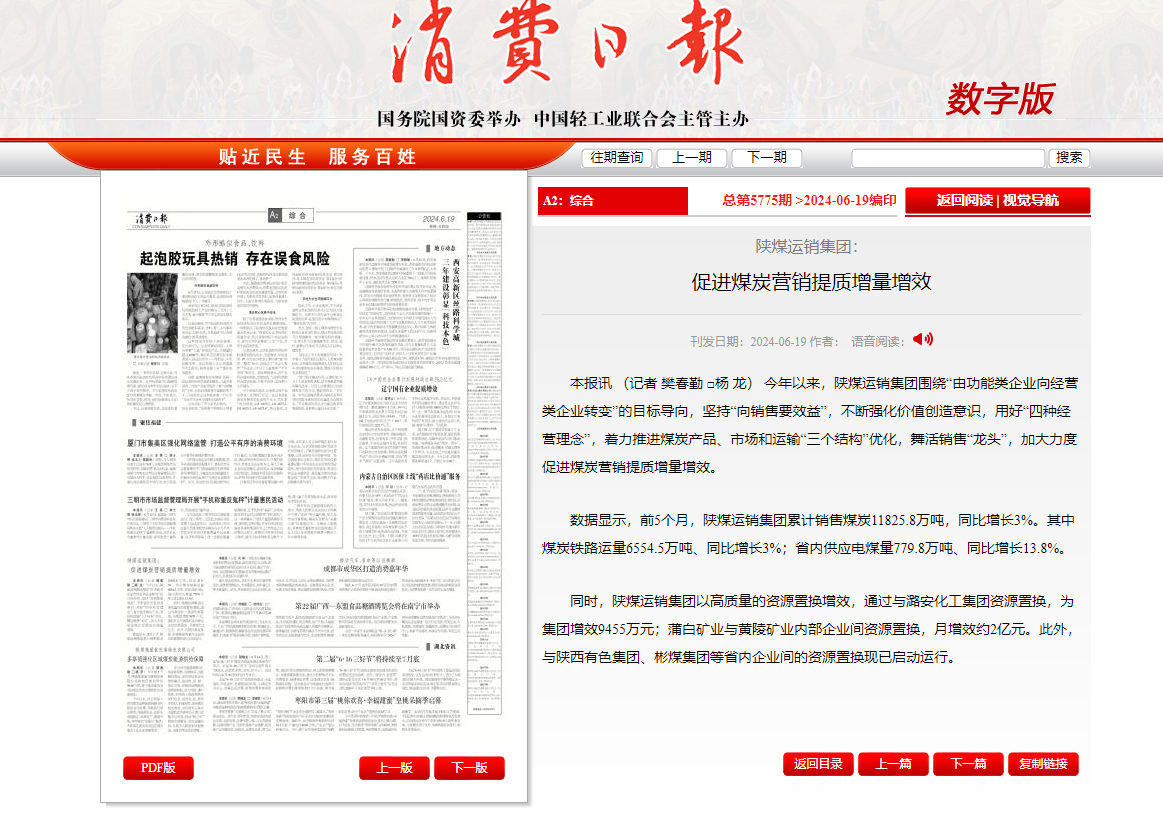Click the 消费日报 masthead logo
The height and width of the screenshot is (823, 1163).
click(x=567, y=42)
